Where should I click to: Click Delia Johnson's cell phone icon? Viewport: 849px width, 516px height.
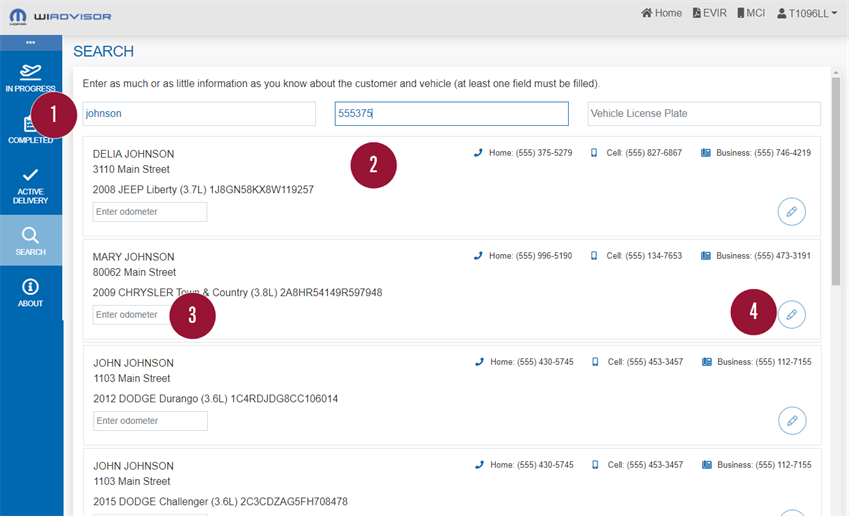click(x=594, y=153)
